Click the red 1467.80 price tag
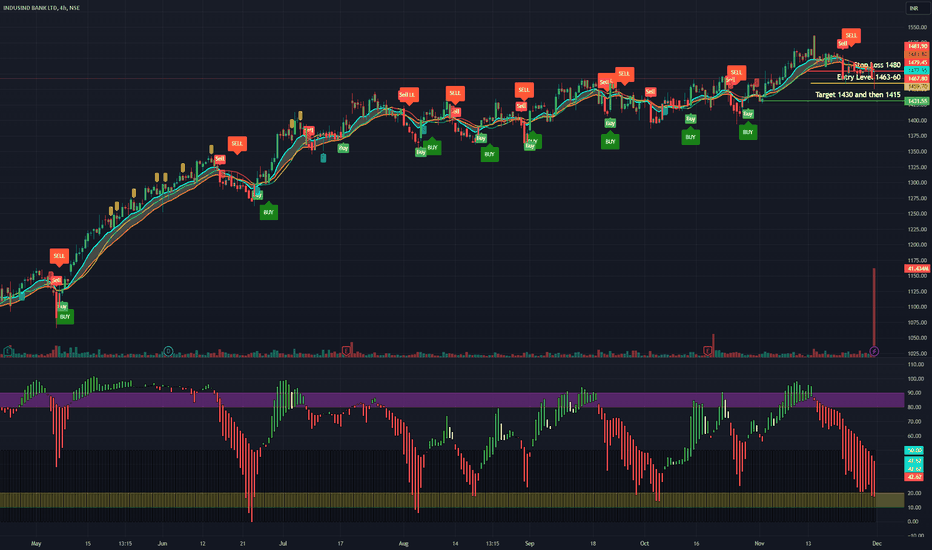The height and width of the screenshot is (550, 932). (x=916, y=78)
